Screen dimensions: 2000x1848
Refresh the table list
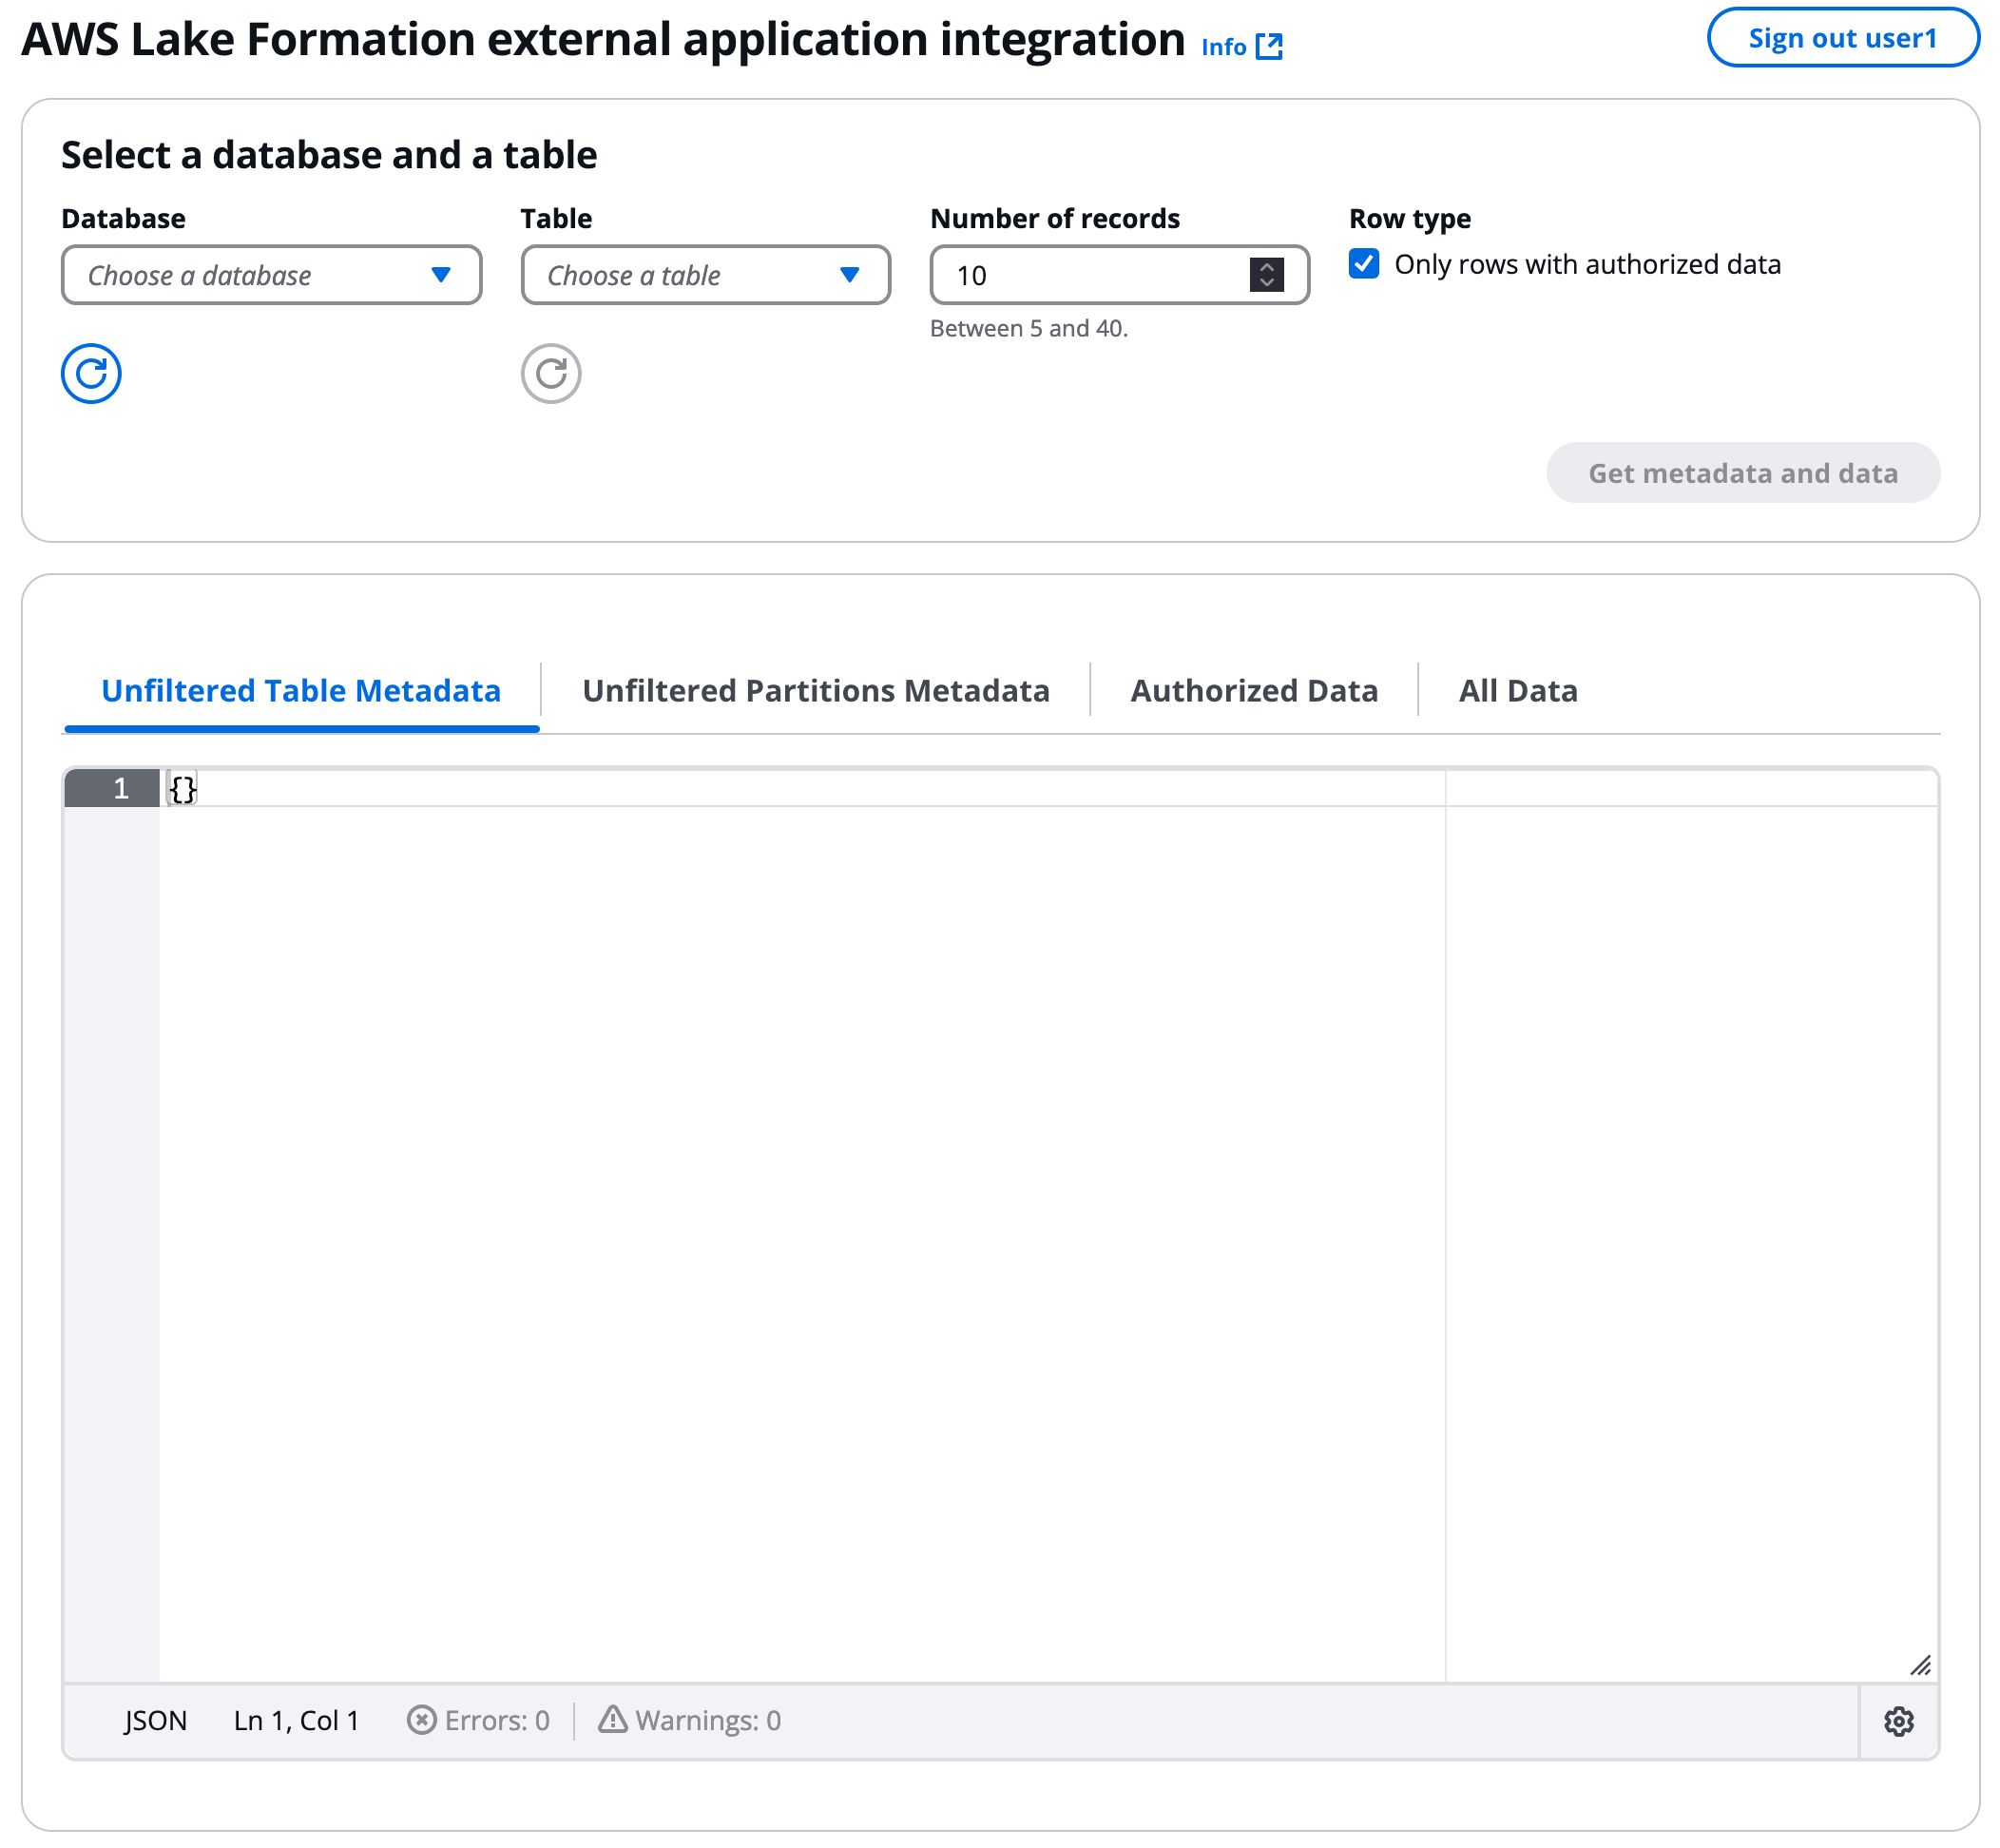(550, 373)
